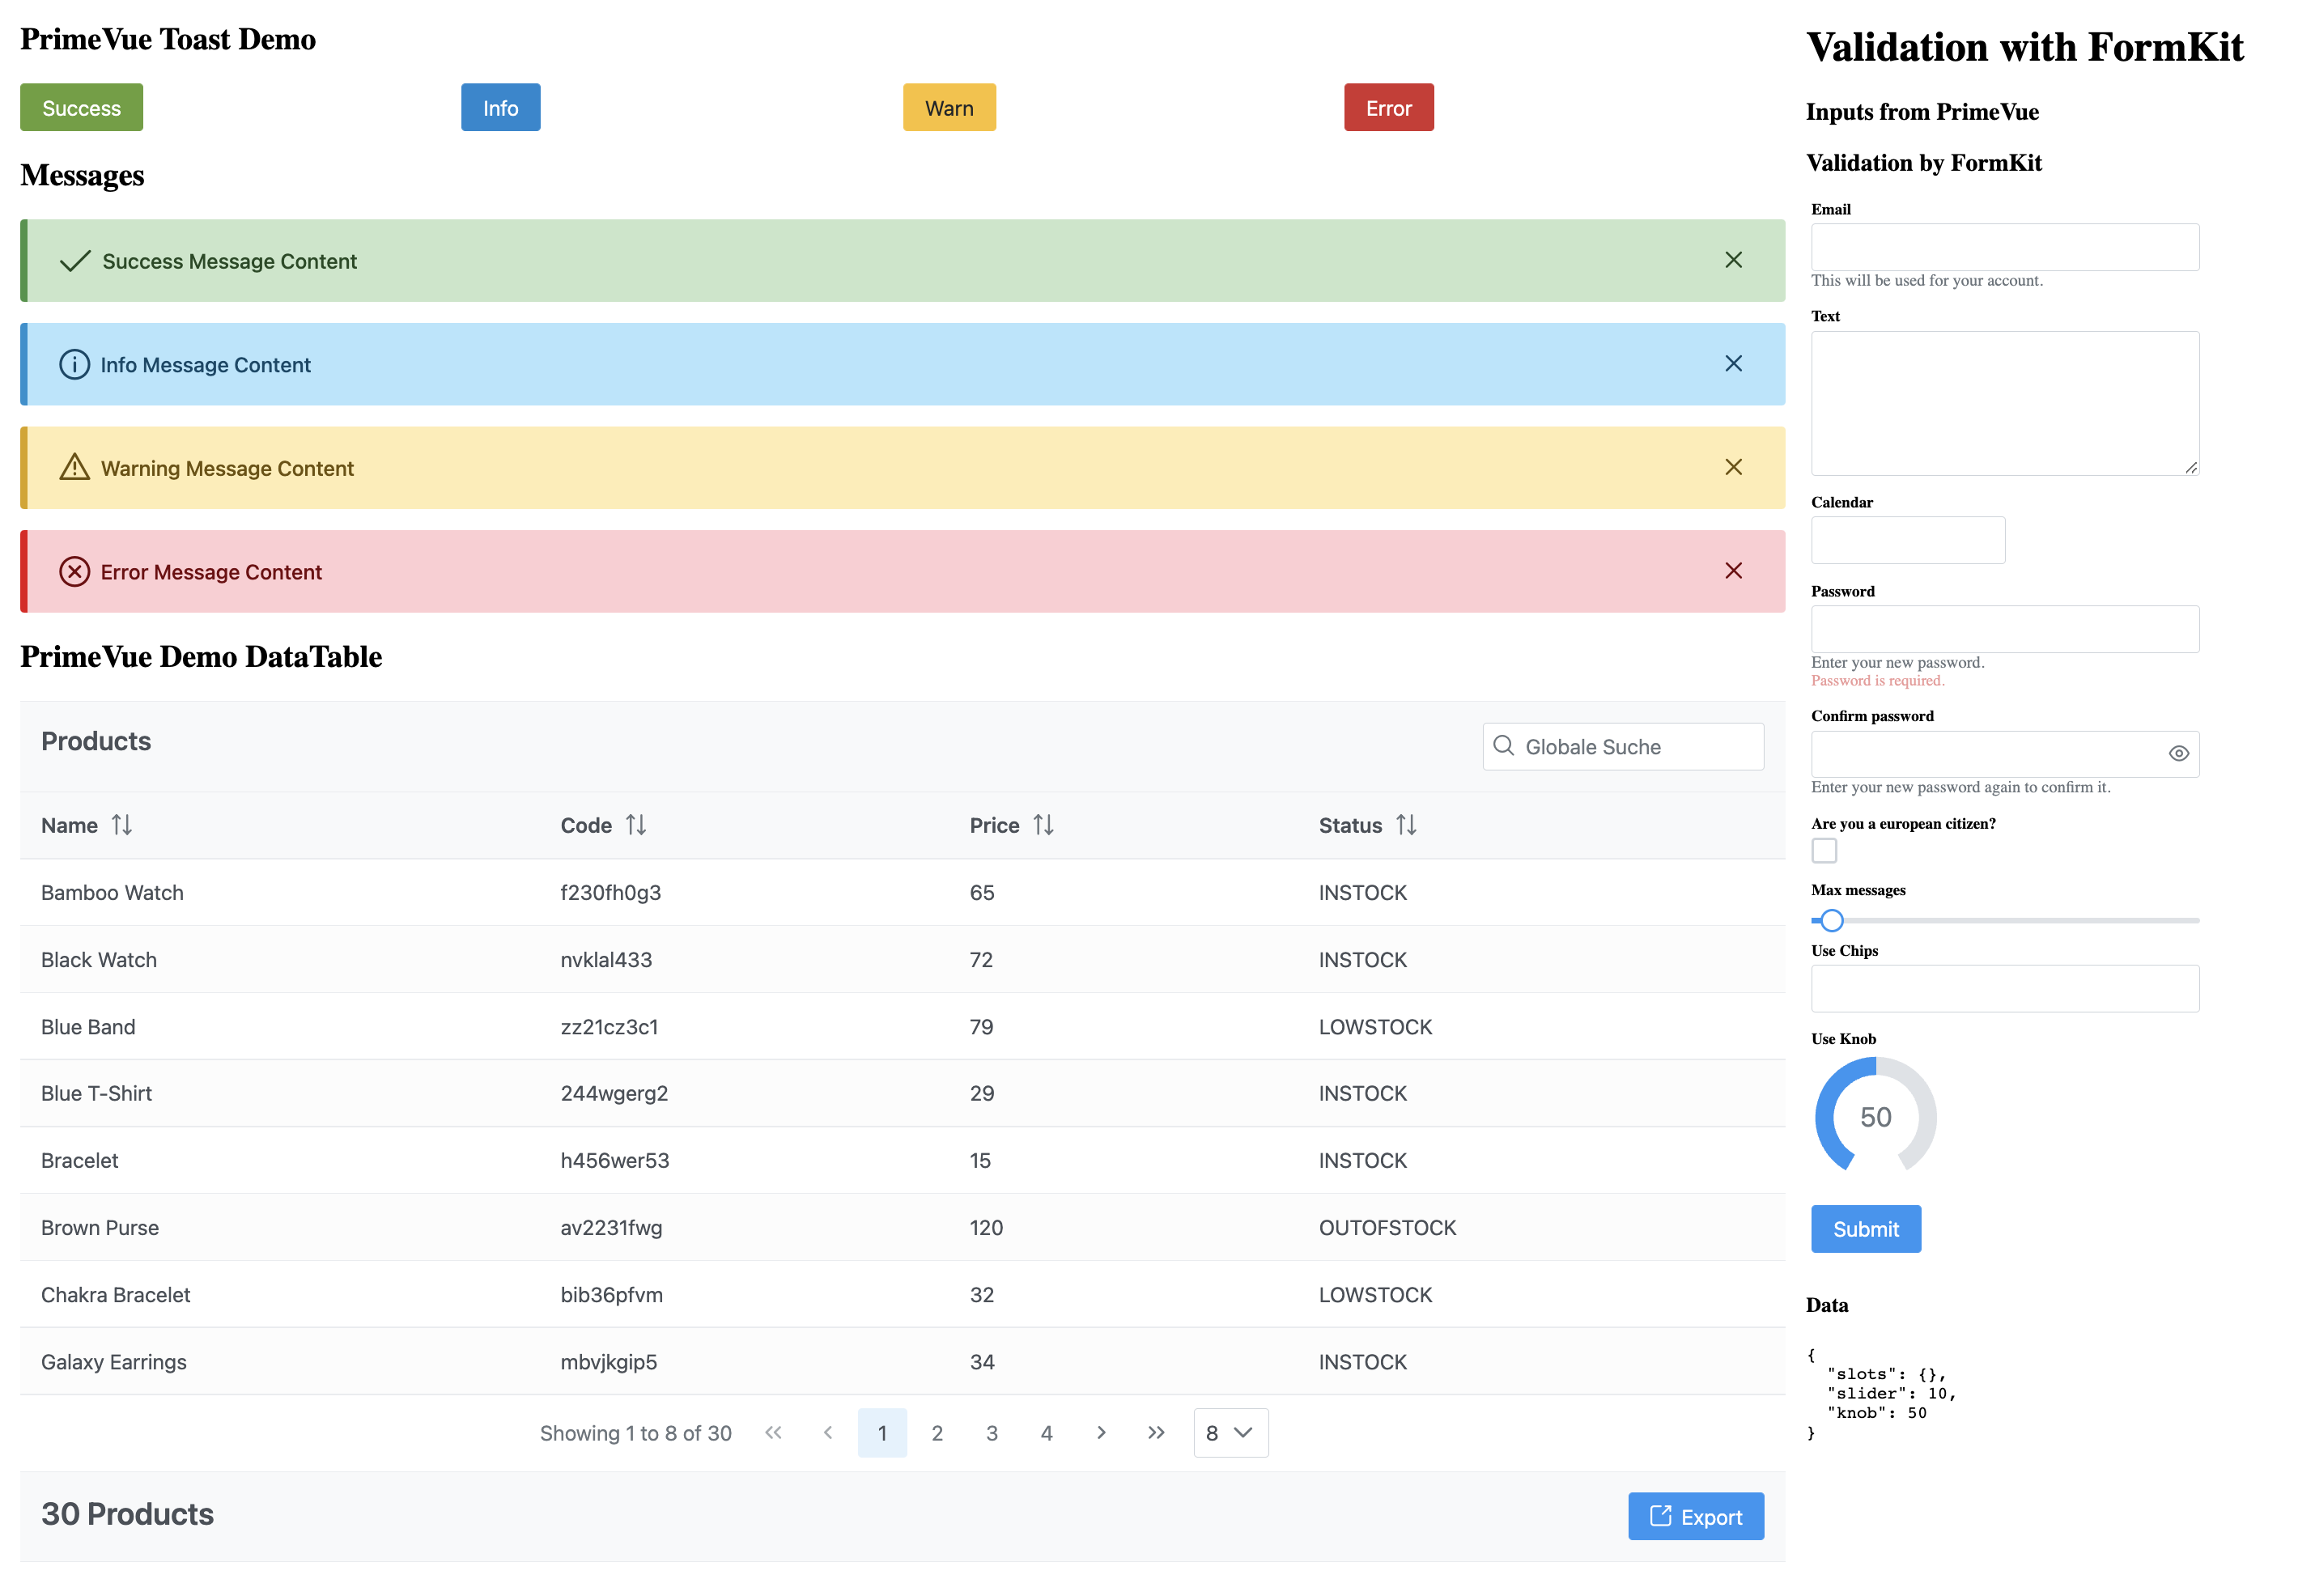This screenshot has height=1596, width=2315.
Task: Close the Success Message Content banner
Action: (1733, 260)
